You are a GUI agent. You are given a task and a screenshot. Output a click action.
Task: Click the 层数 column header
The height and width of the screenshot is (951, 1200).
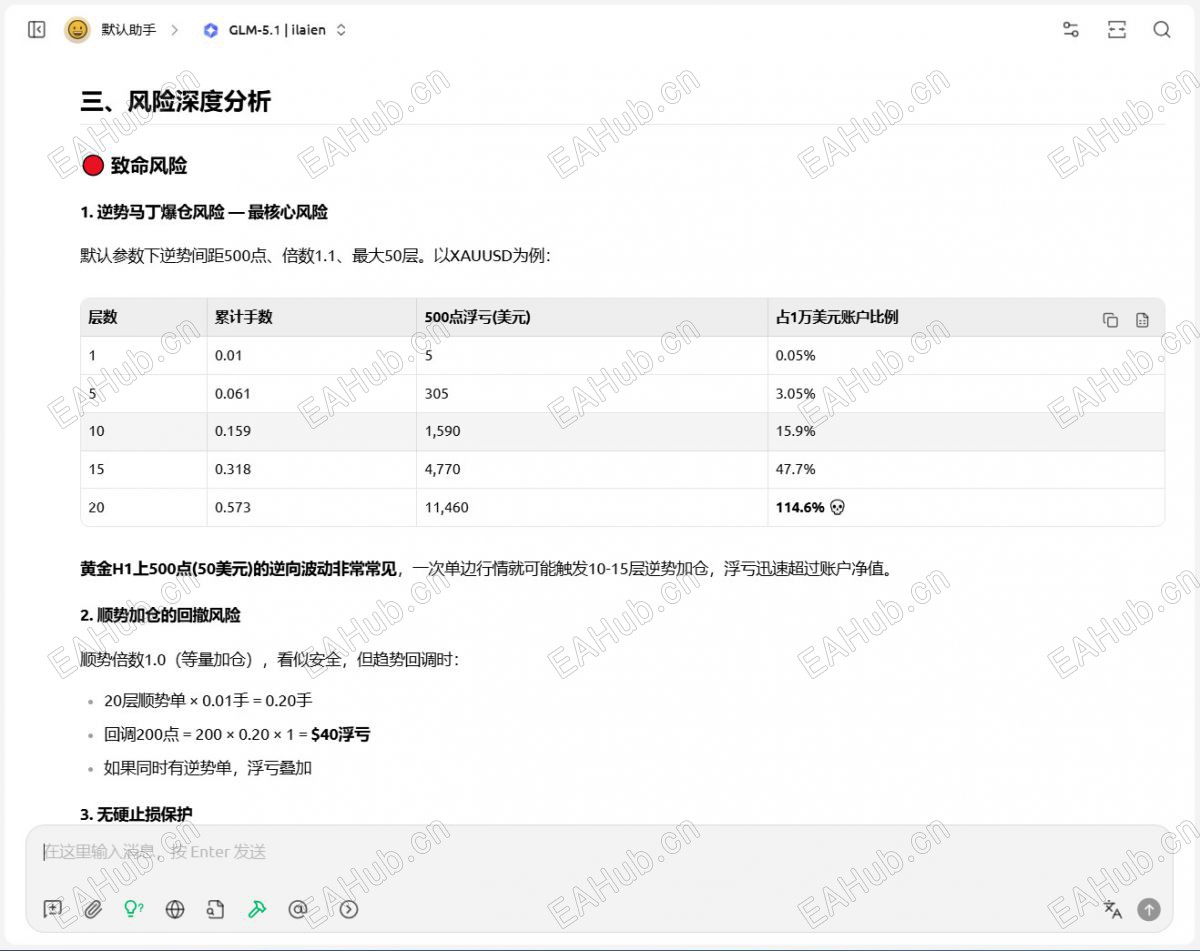143,317
